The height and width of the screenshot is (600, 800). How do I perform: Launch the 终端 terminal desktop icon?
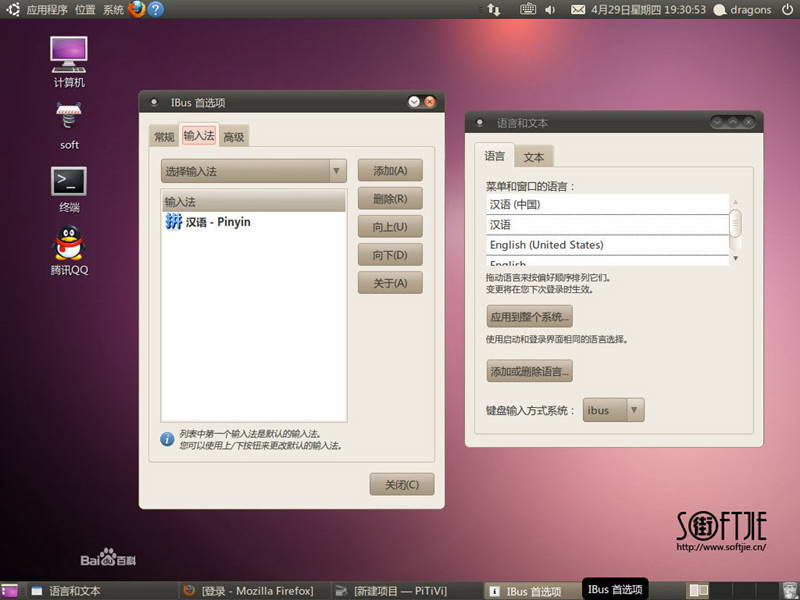tap(69, 181)
